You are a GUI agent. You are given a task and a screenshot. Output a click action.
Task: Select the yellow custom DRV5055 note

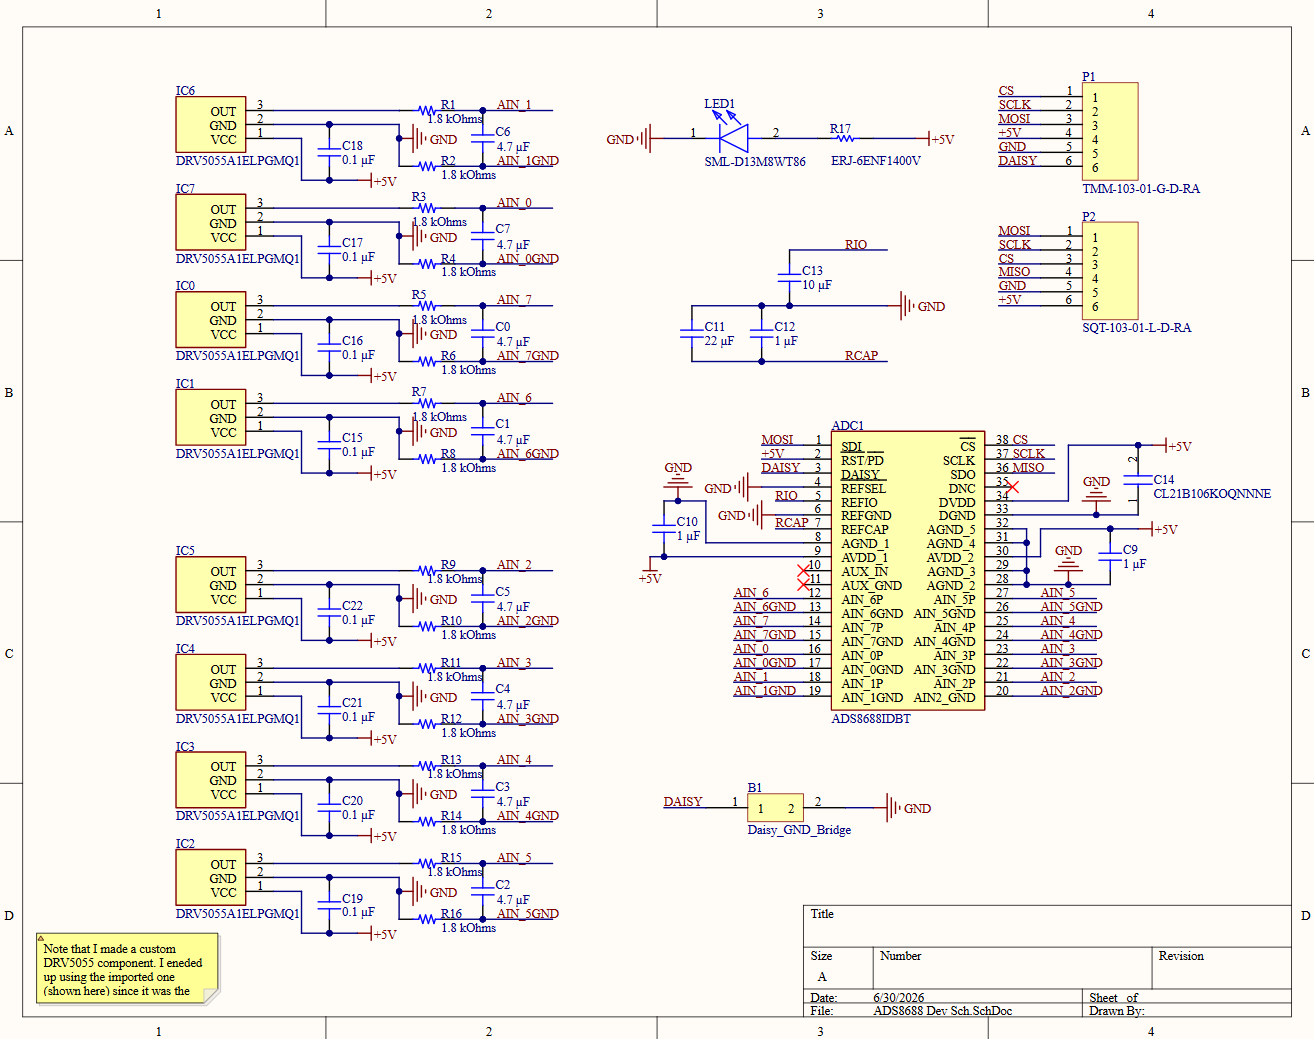(127, 969)
